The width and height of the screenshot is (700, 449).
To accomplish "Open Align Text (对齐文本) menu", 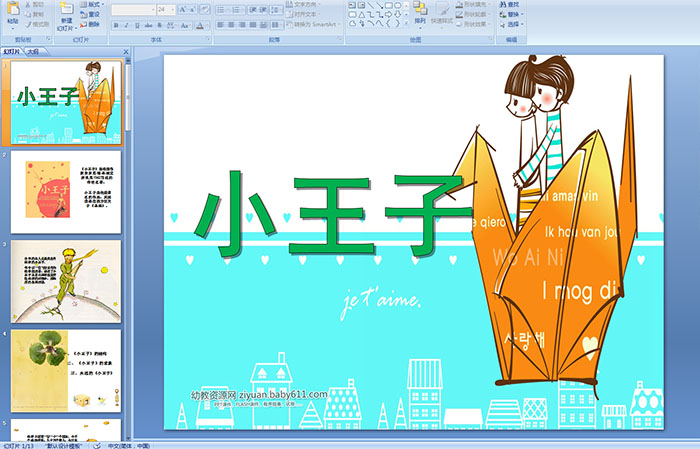I will (303, 14).
